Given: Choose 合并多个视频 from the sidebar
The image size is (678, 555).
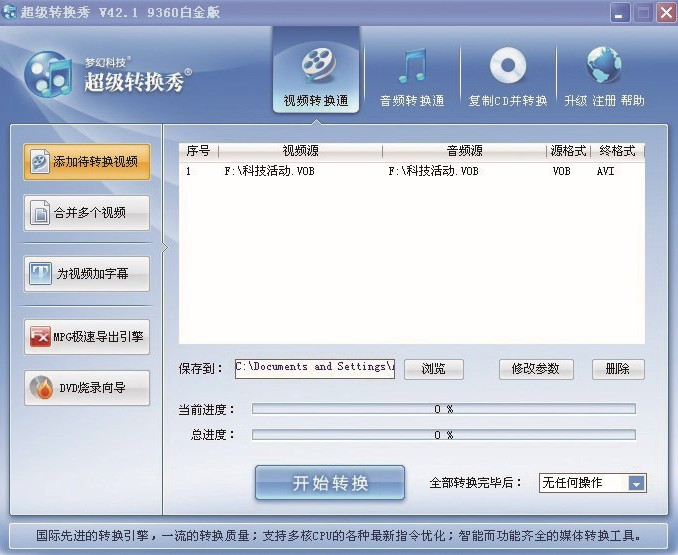Looking at the screenshot, I should (87, 213).
